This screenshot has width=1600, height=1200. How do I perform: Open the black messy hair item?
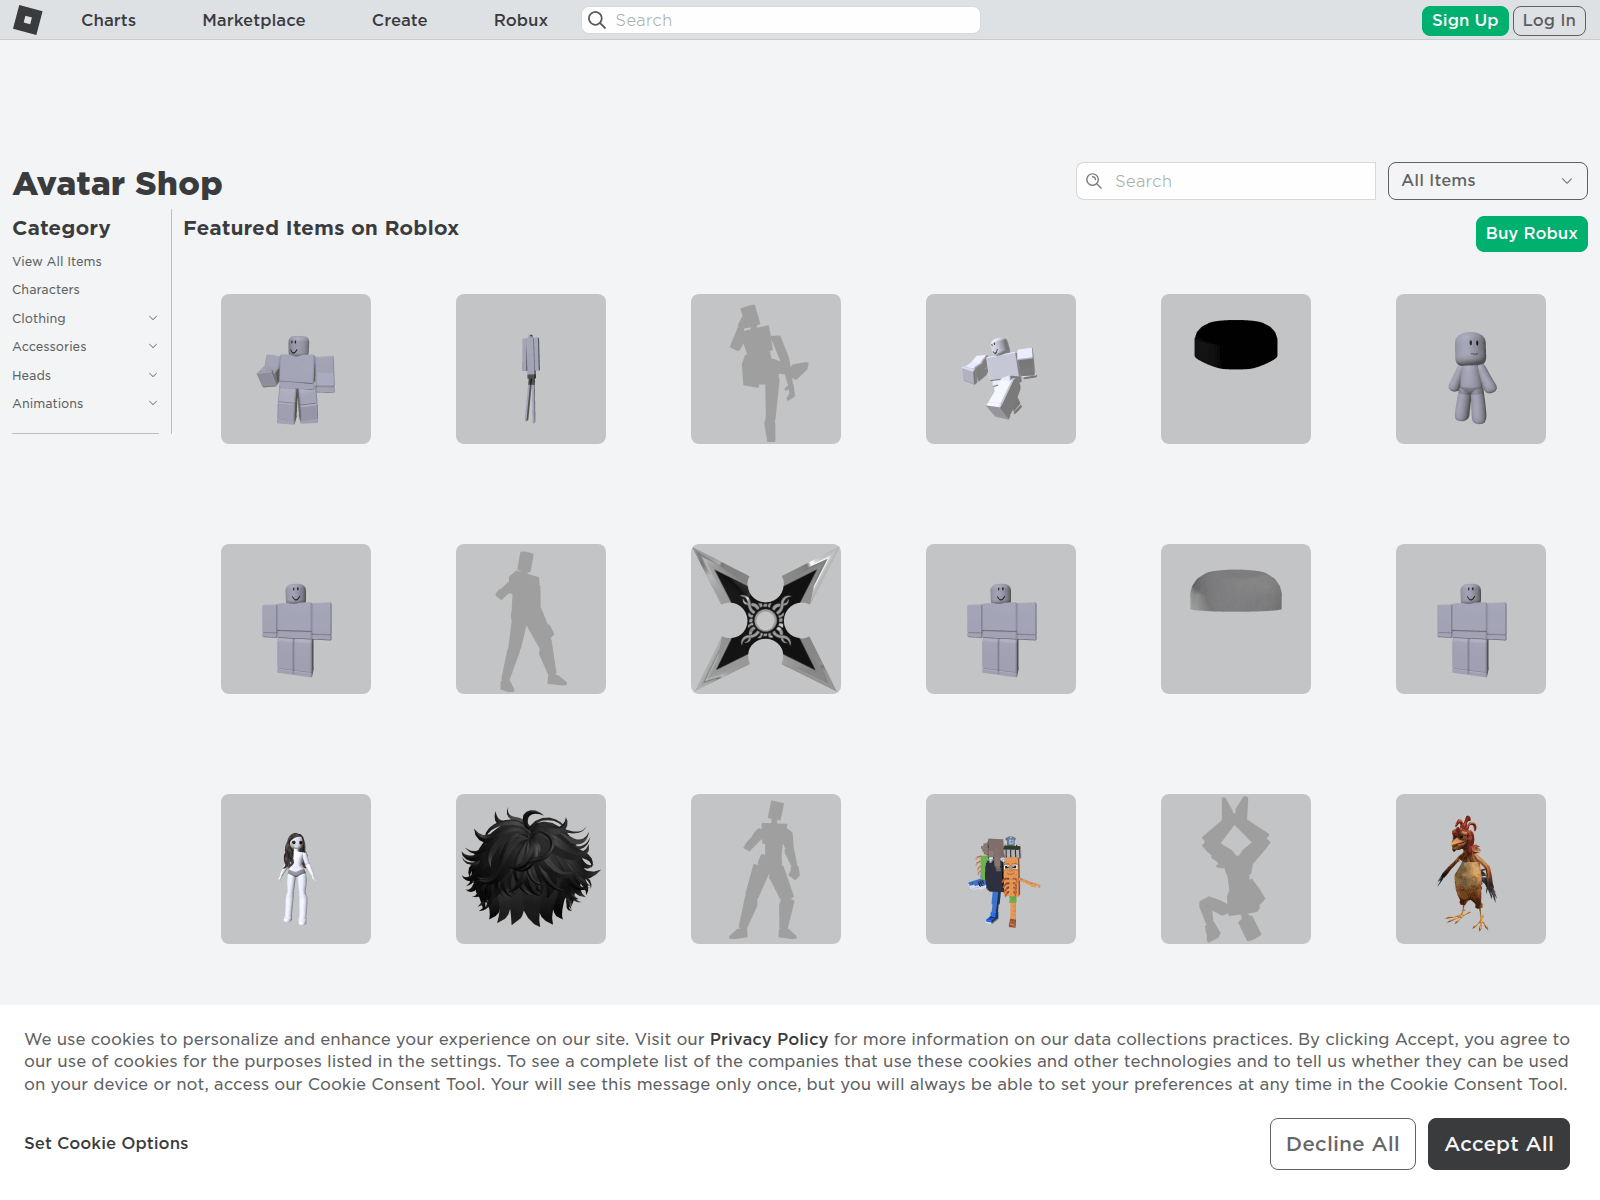point(530,869)
